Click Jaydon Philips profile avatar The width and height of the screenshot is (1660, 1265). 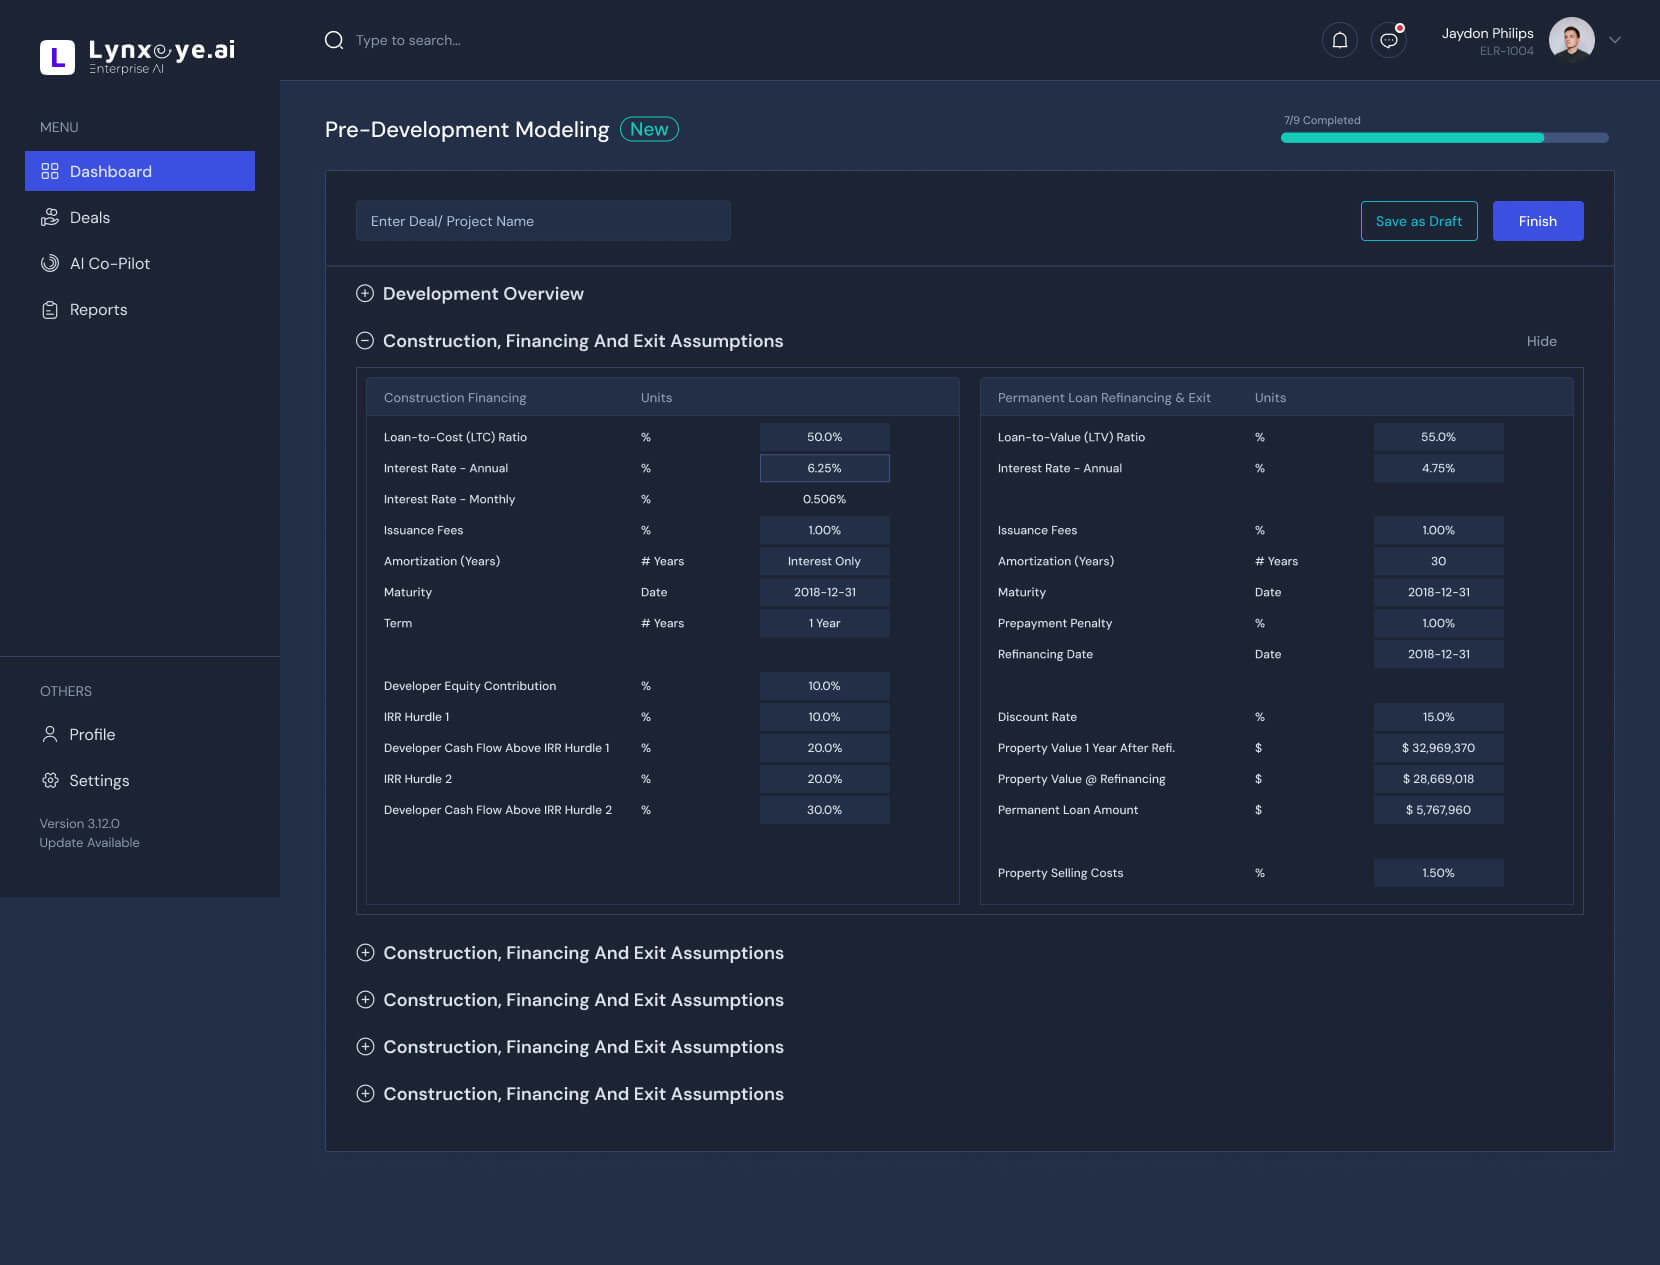(x=1571, y=40)
